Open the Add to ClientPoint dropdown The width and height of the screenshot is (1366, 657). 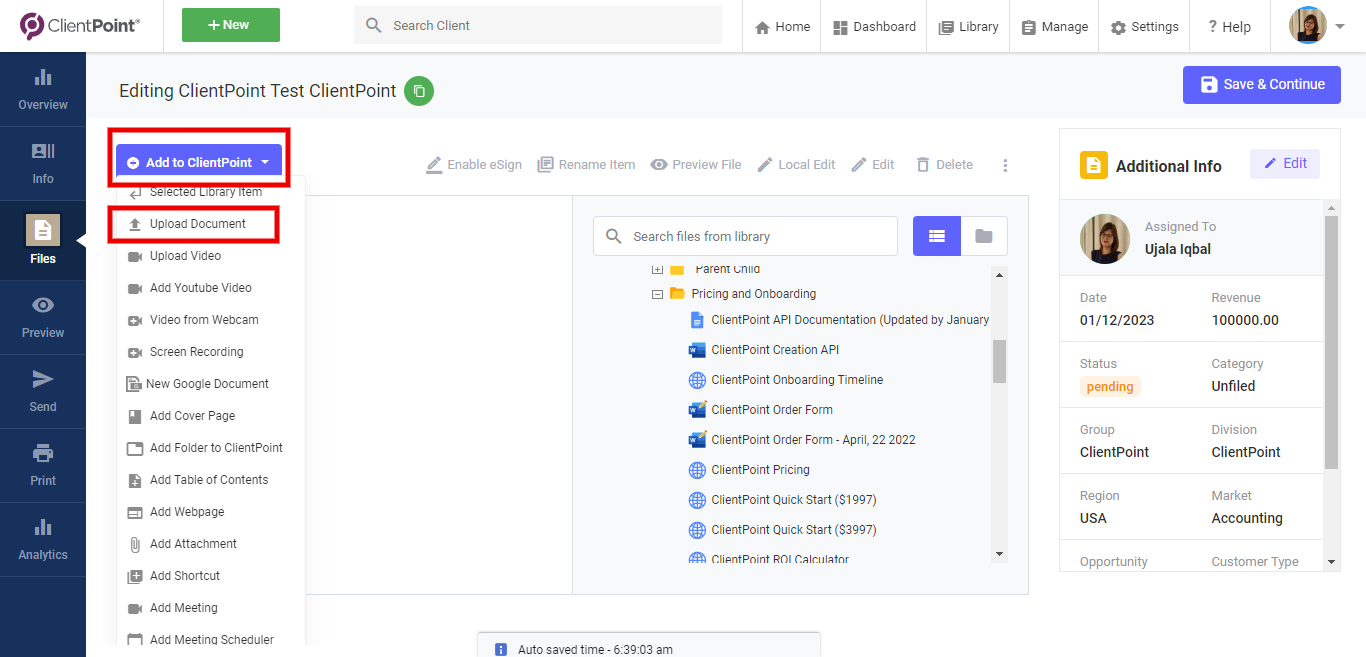[199, 162]
